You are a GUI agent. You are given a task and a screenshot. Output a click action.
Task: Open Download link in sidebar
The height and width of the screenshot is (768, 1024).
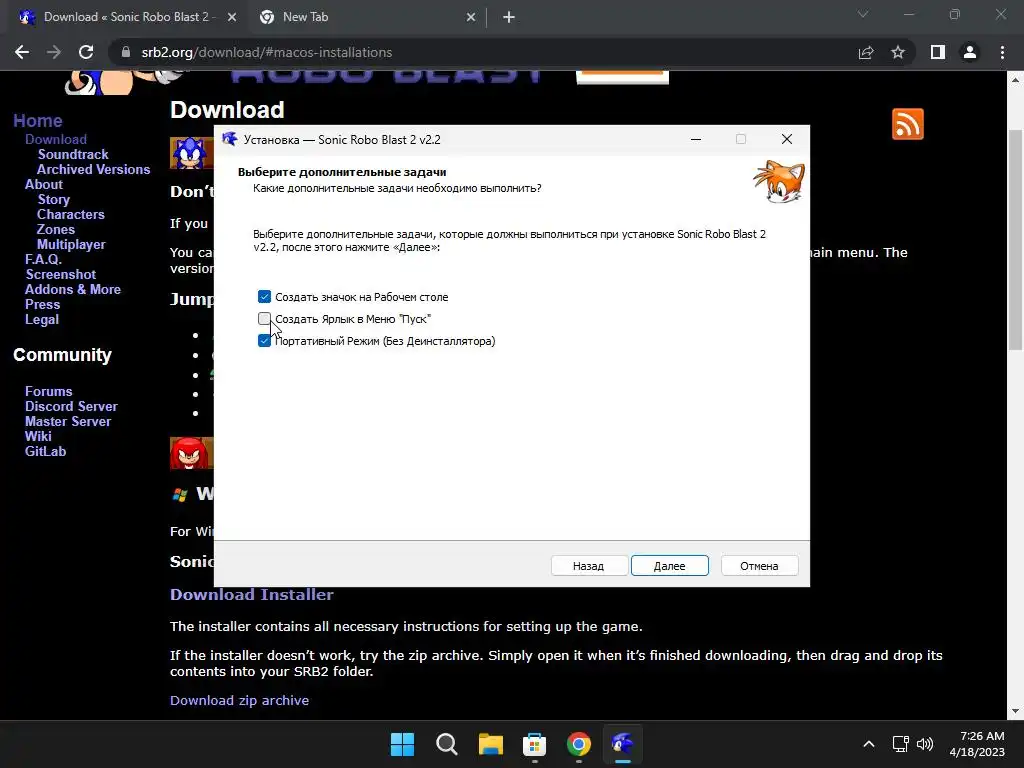click(56, 139)
